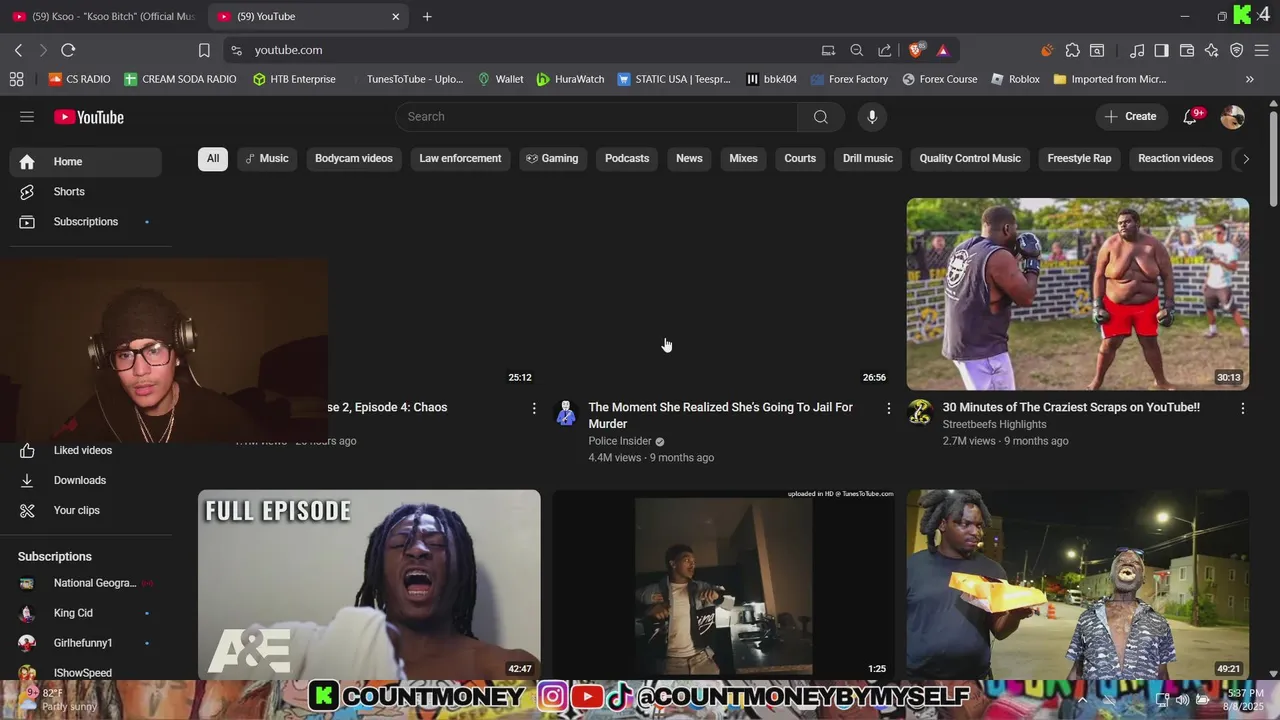Open options for Craziest Scraps video
The height and width of the screenshot is (720, 1280).
1243,408
